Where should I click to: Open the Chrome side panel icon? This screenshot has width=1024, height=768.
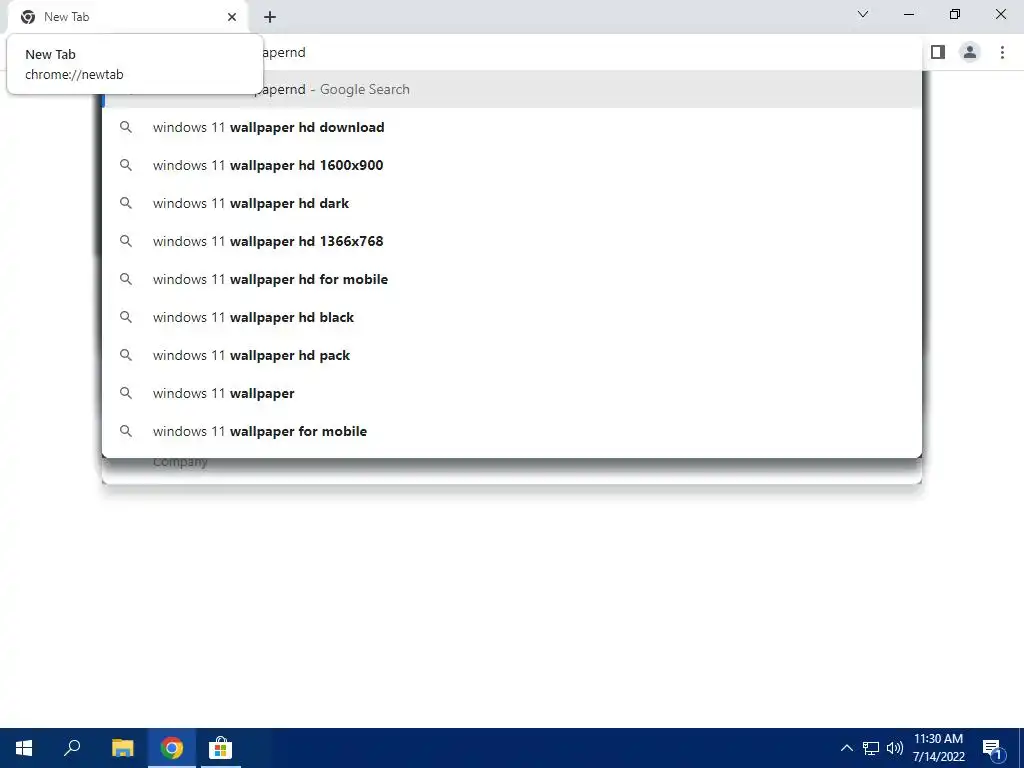(x=938, y=52)
